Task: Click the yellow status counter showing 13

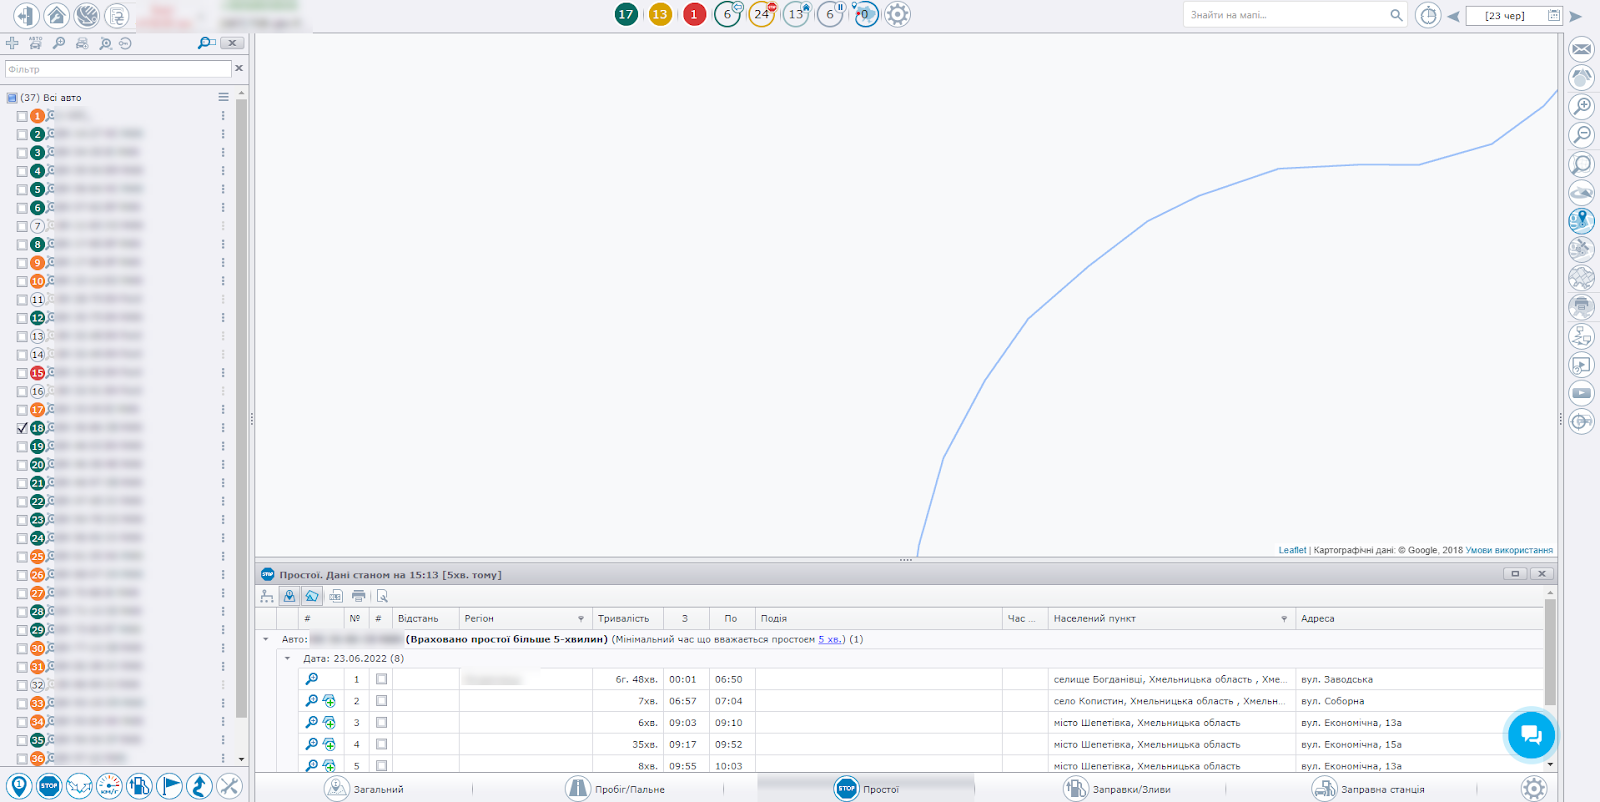Action: (x=660, y=14)
